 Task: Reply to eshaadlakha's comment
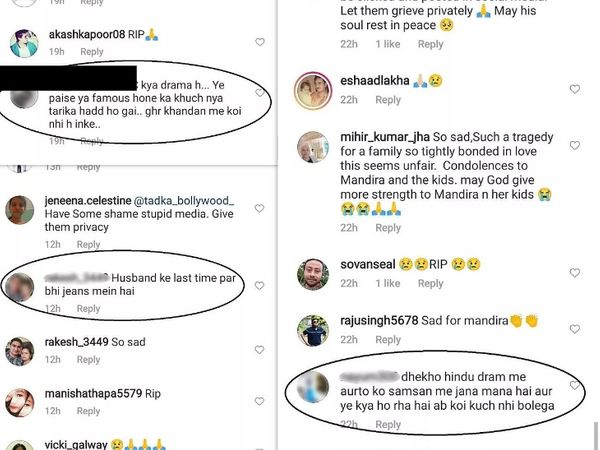pyautogui.click(x=388, y=100)
